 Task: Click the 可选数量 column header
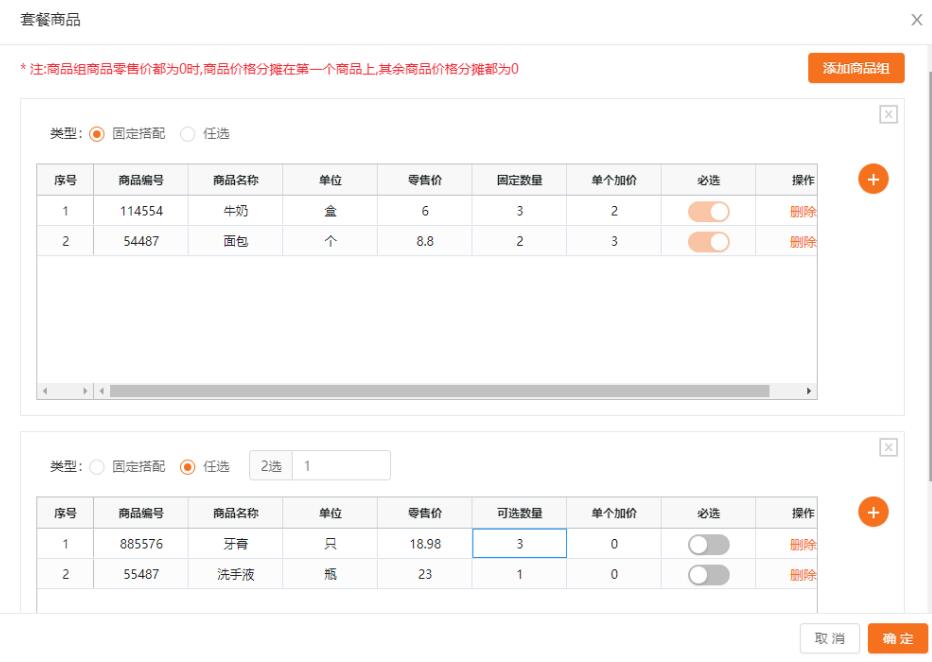coord(519,513)
